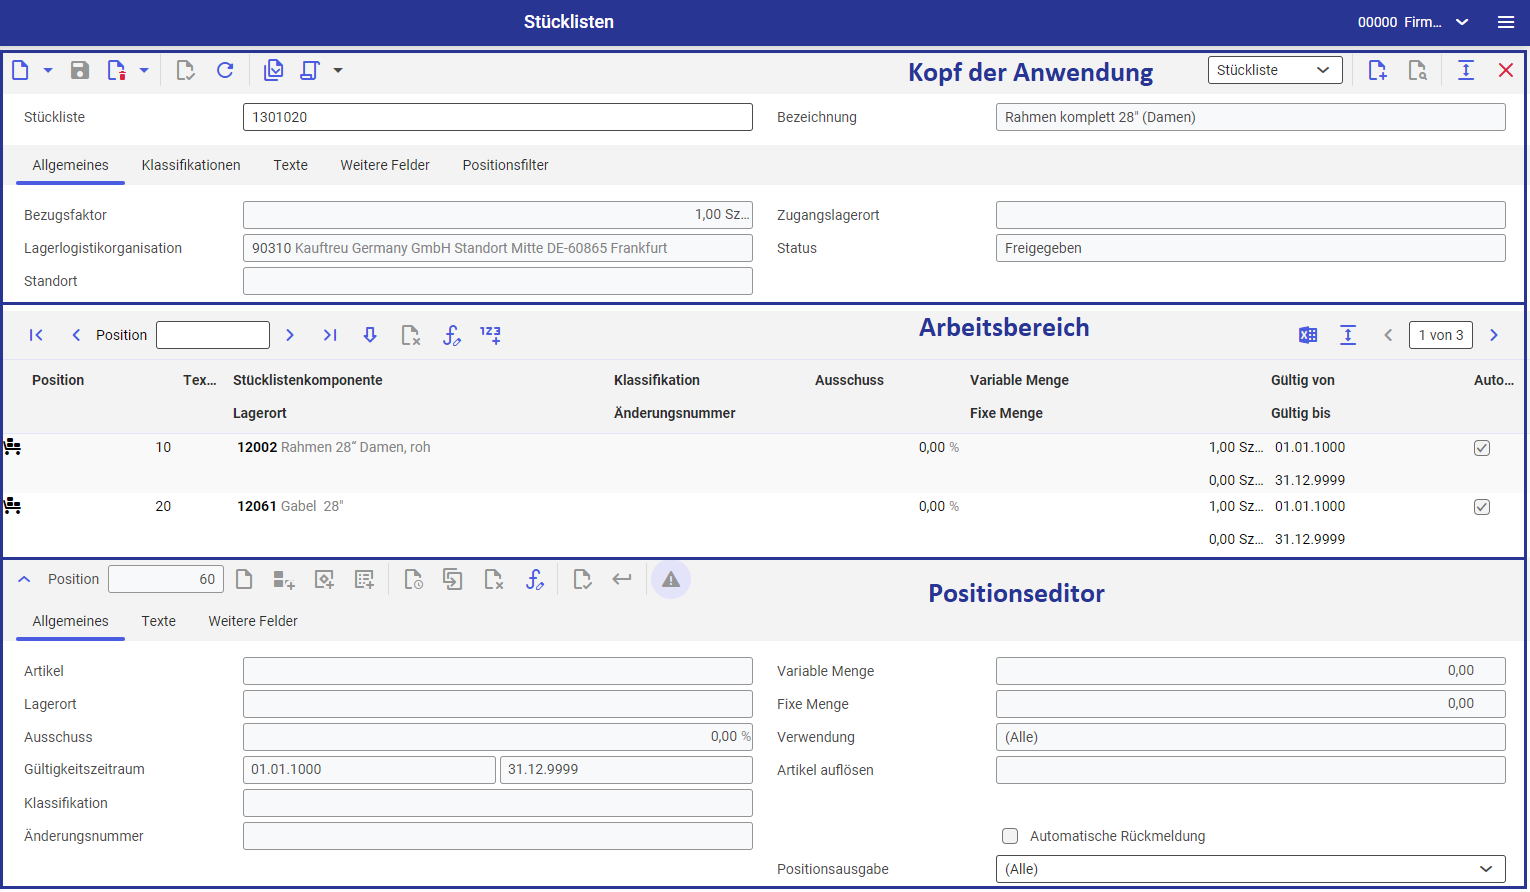Click the warning triangle icon in Positionseditor
Image resolution: width=1530 pixels, height=892 pixels.
(671, 579)
